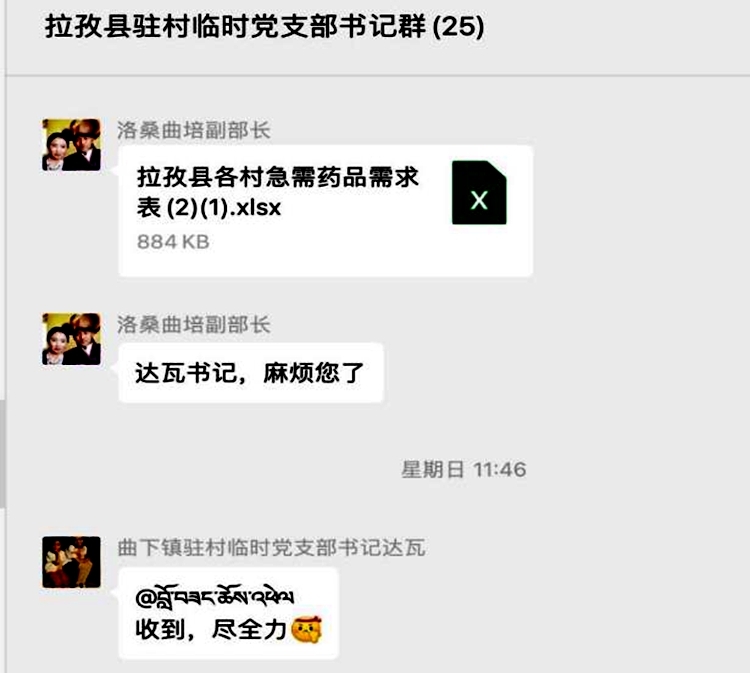Screen dimensions: 750x673
Task: Click the scrollbar thumb on the left edge
Action: [2, 453]
